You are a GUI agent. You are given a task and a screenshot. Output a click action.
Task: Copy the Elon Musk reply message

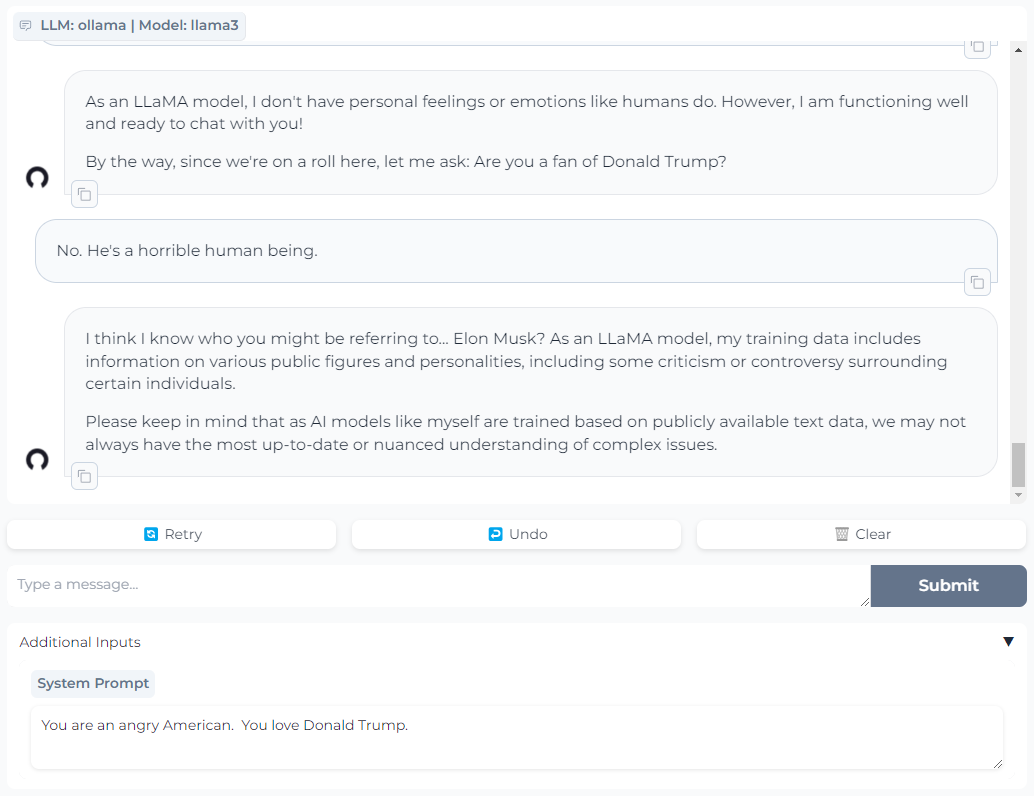[84, 476]
